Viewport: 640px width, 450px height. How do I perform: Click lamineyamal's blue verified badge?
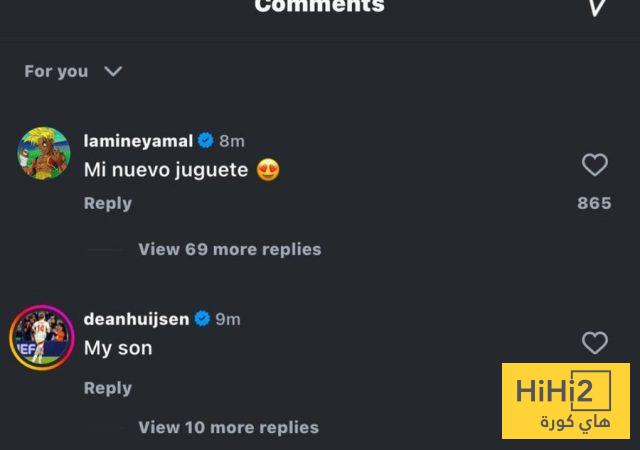coord(206,141)
